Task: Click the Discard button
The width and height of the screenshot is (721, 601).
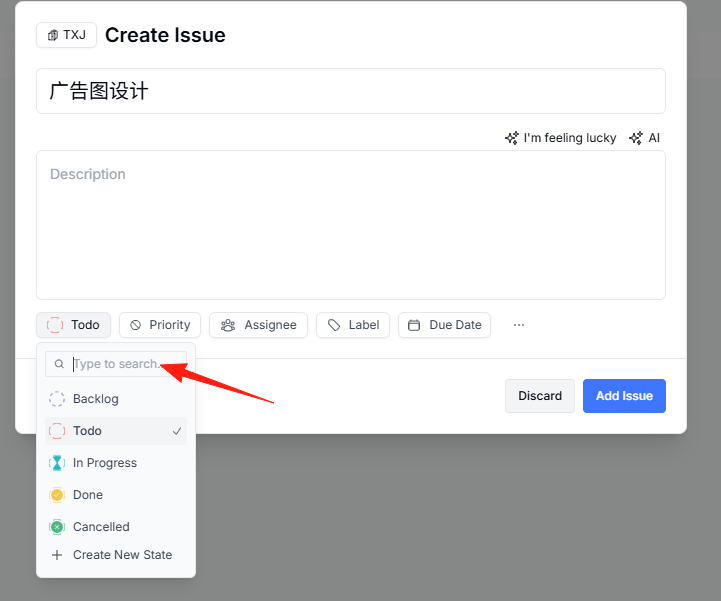Action: tap(540, 396)
